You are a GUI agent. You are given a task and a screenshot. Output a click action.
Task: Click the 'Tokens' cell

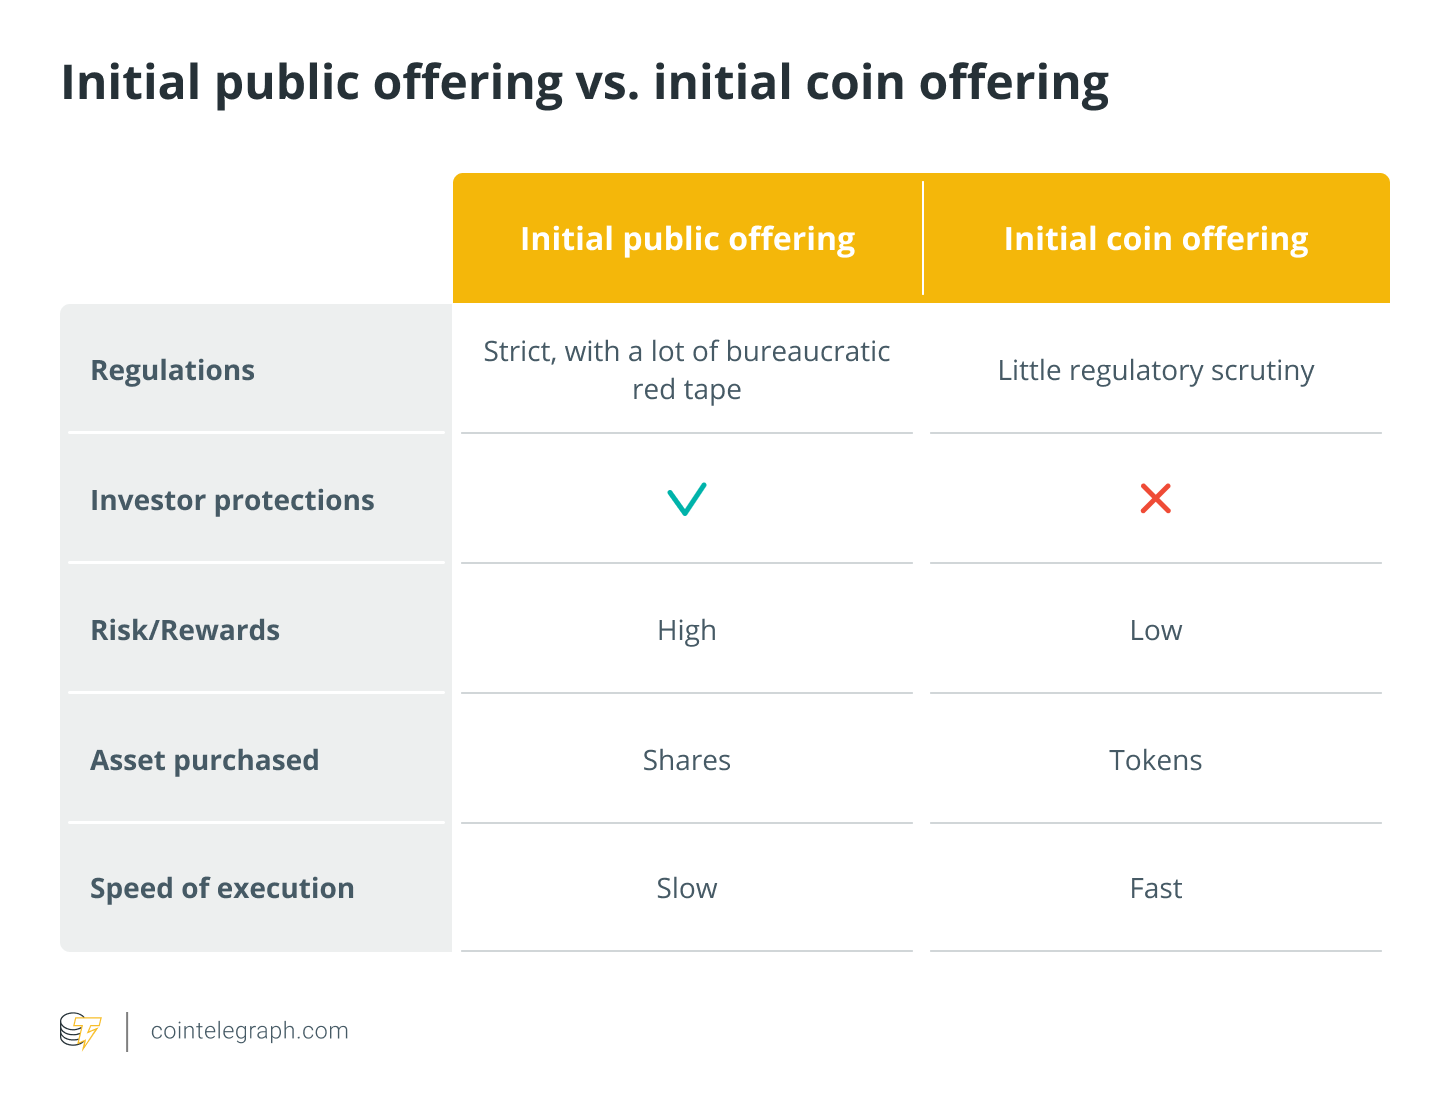pos(1156,760)
